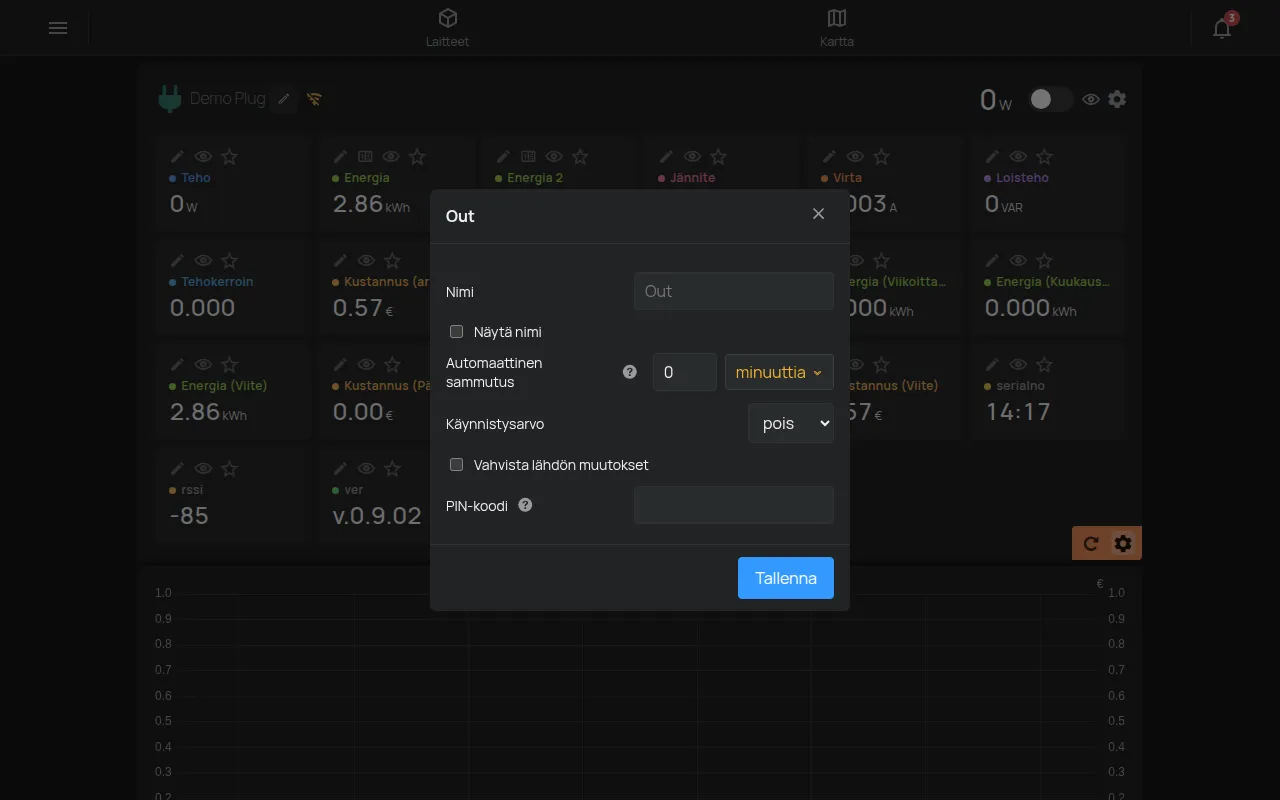Viewport: 1280px width, 800px height.
Task: Favorite the Teho tile with star
Action: tap(229, 156)
